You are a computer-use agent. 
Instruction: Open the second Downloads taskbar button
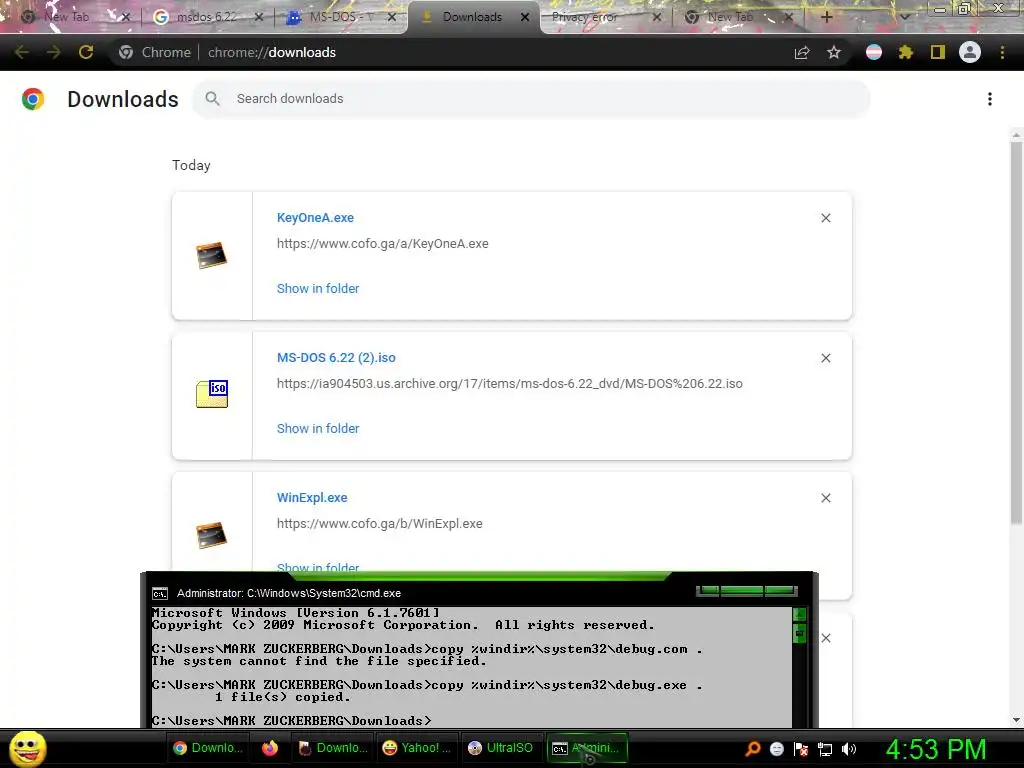332,748
